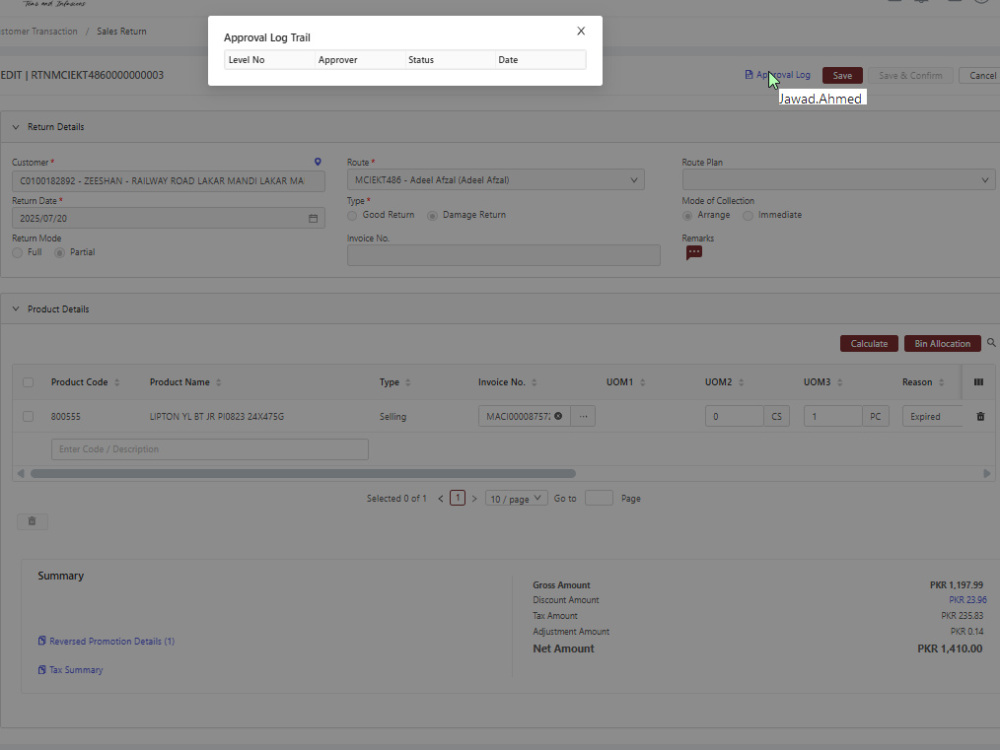Sort by Reason column
This screenshot has width=1000, height=750.
tap(941, 382)
